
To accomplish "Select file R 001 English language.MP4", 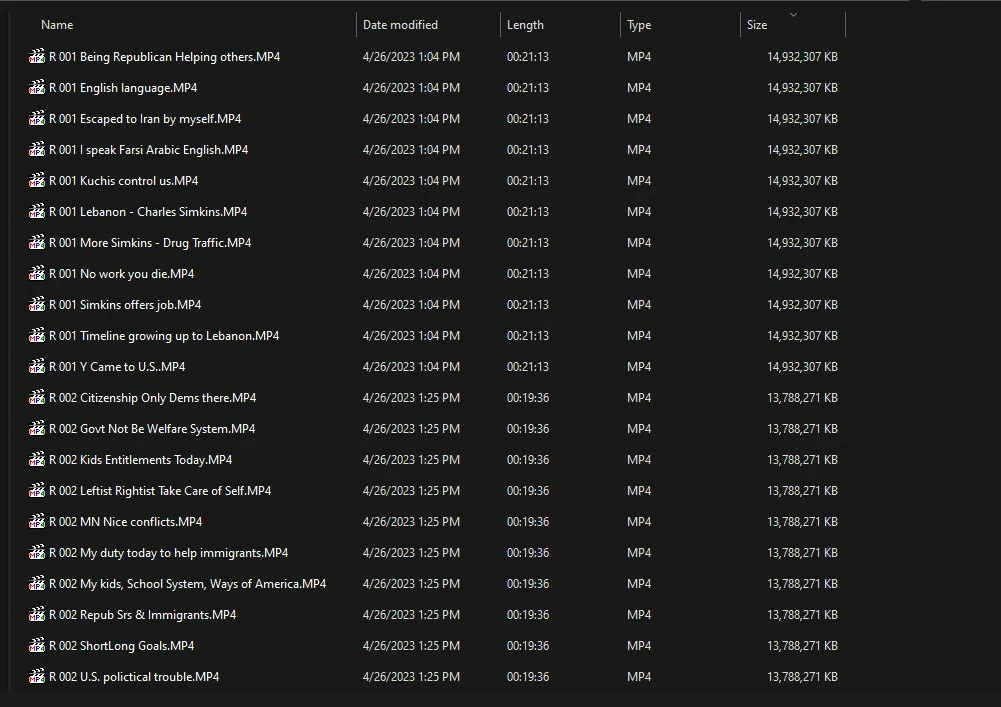I will click(123, 87).
